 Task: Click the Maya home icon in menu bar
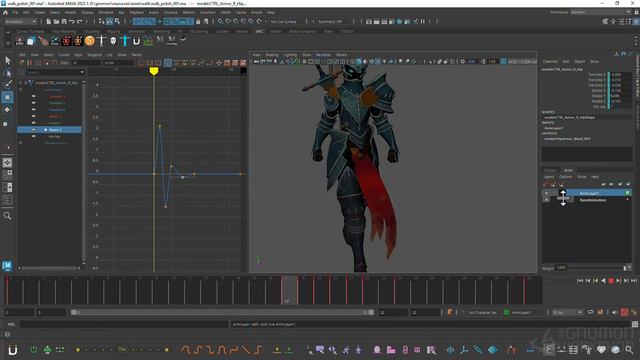click(5, 13)
